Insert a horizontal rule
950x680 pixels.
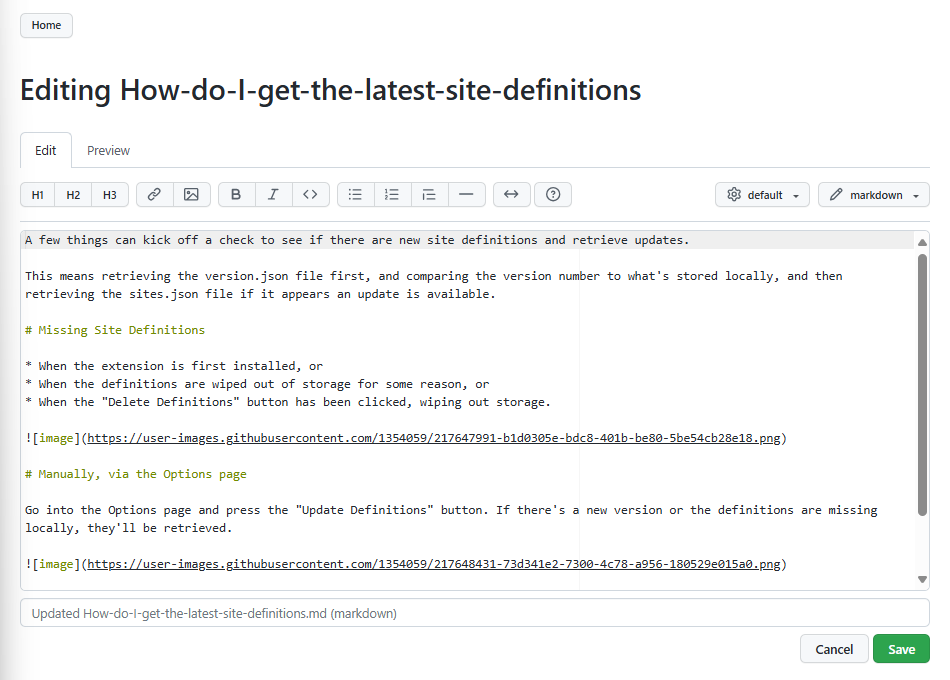coord(466,195)
